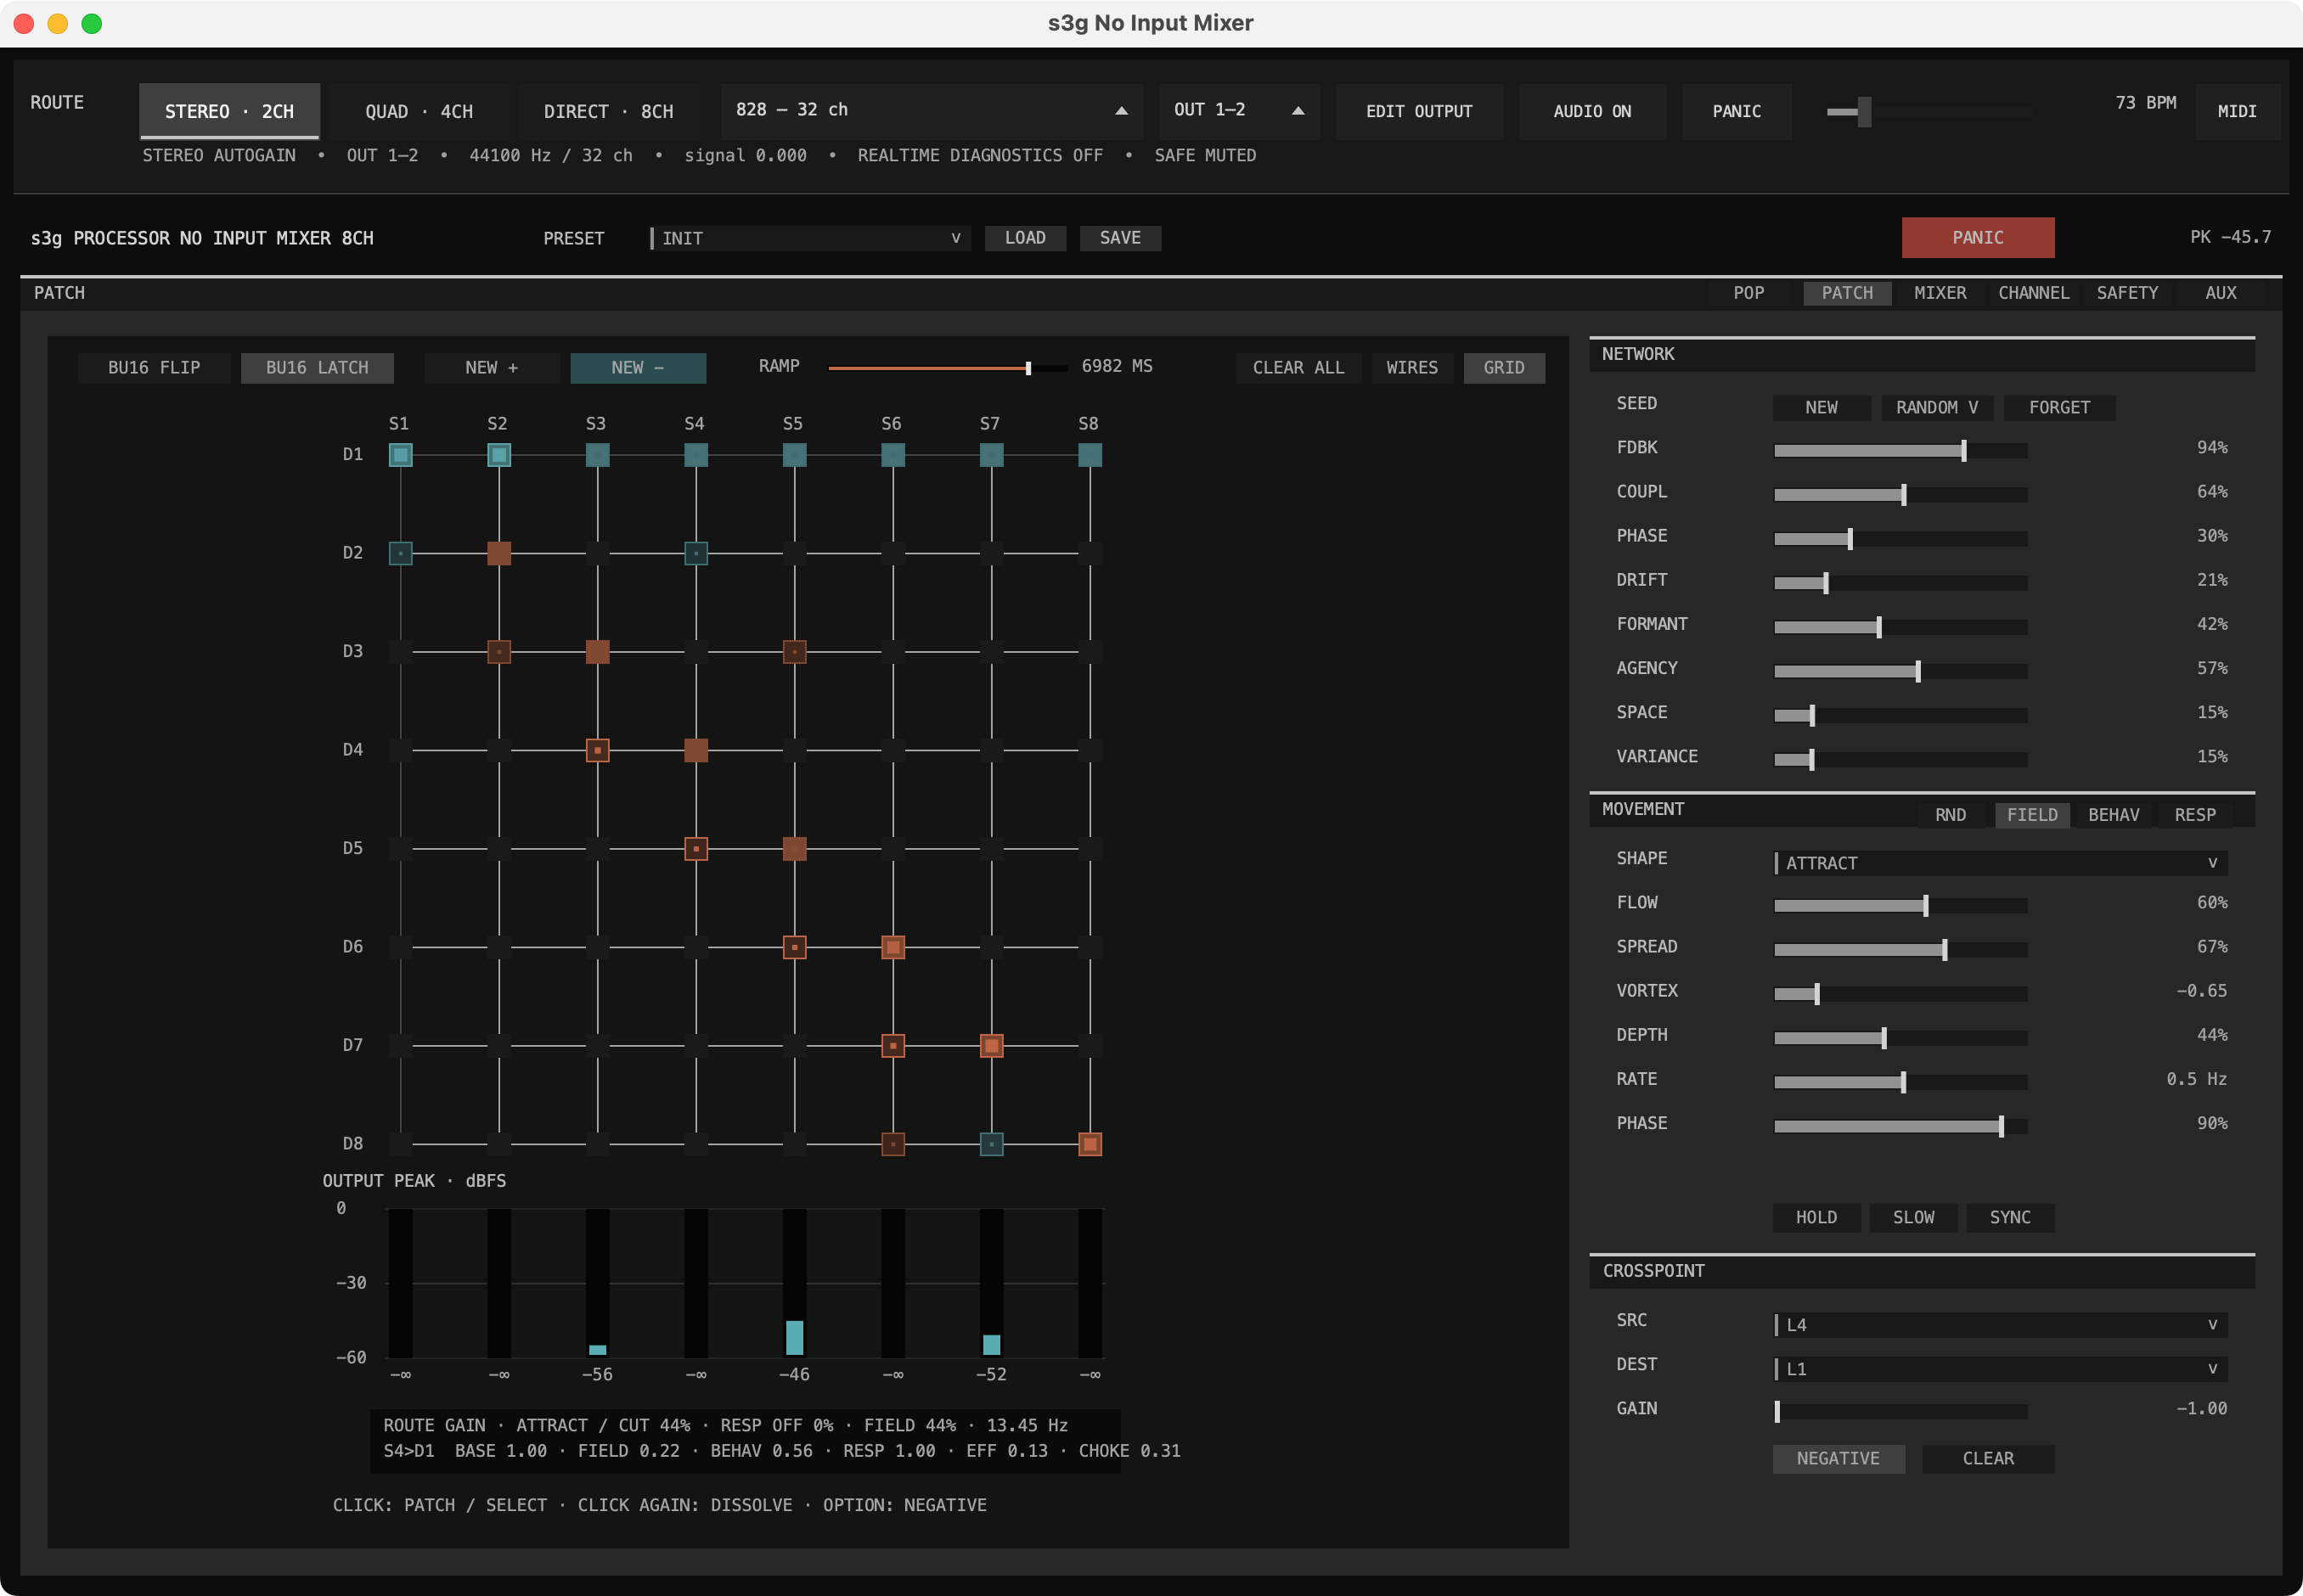Patch the empty S8 to D4 crosspoint
Screen dimensions: 2303x1596
pyautogui.click(x=1090, y=750)
